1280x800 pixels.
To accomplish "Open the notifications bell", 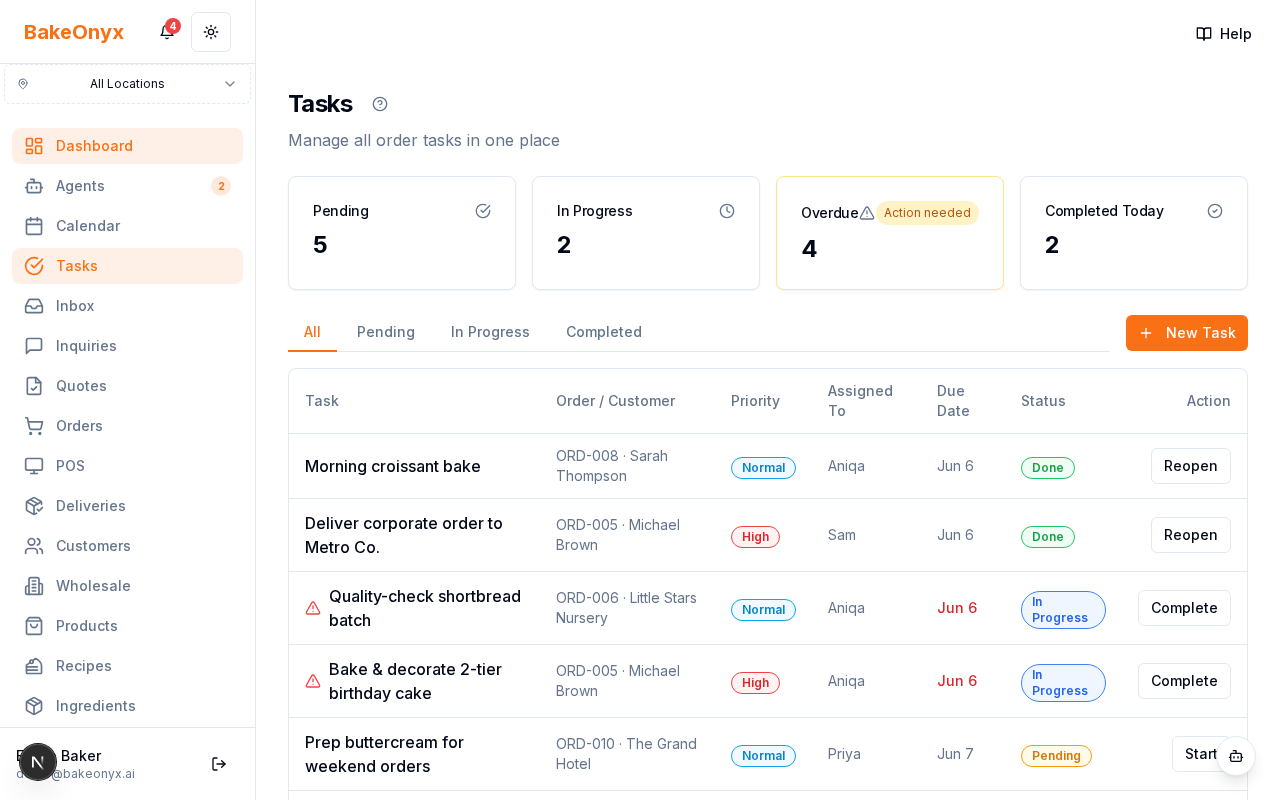I will tap(167, 32).
